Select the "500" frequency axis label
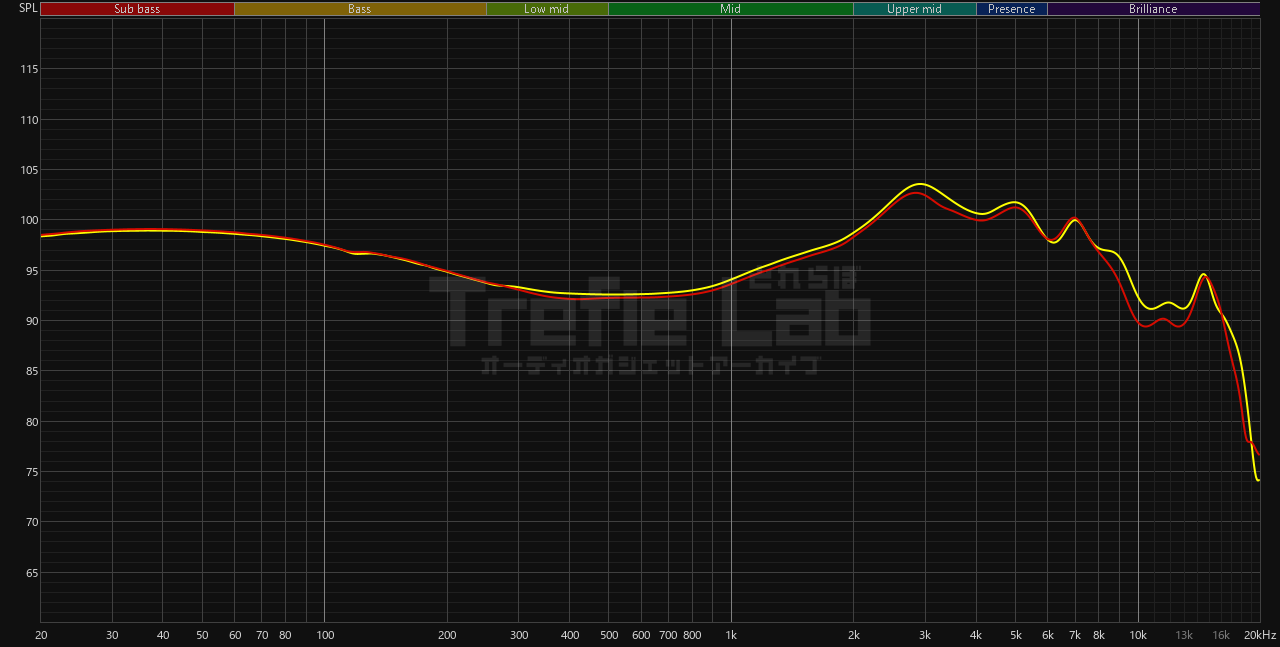Image resolution: width=1280 pixels, height=647 pixels. tap(608, 635)
